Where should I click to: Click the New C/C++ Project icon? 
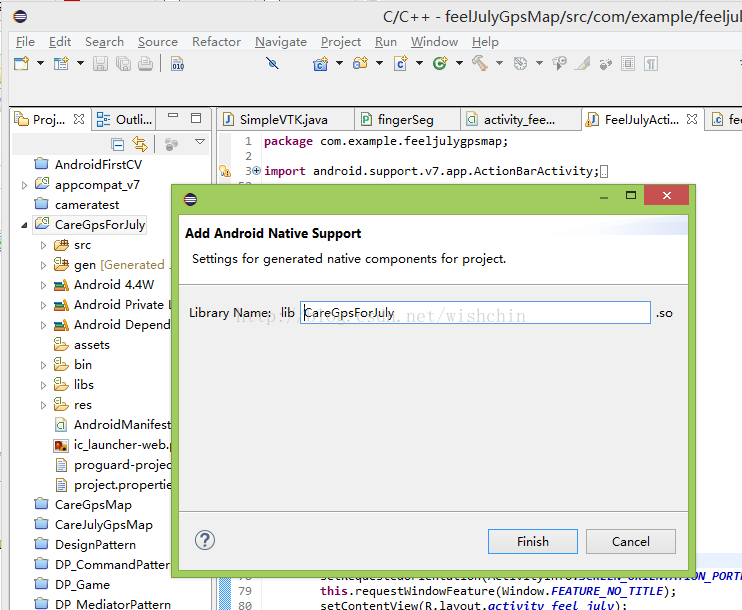(320, 63)
